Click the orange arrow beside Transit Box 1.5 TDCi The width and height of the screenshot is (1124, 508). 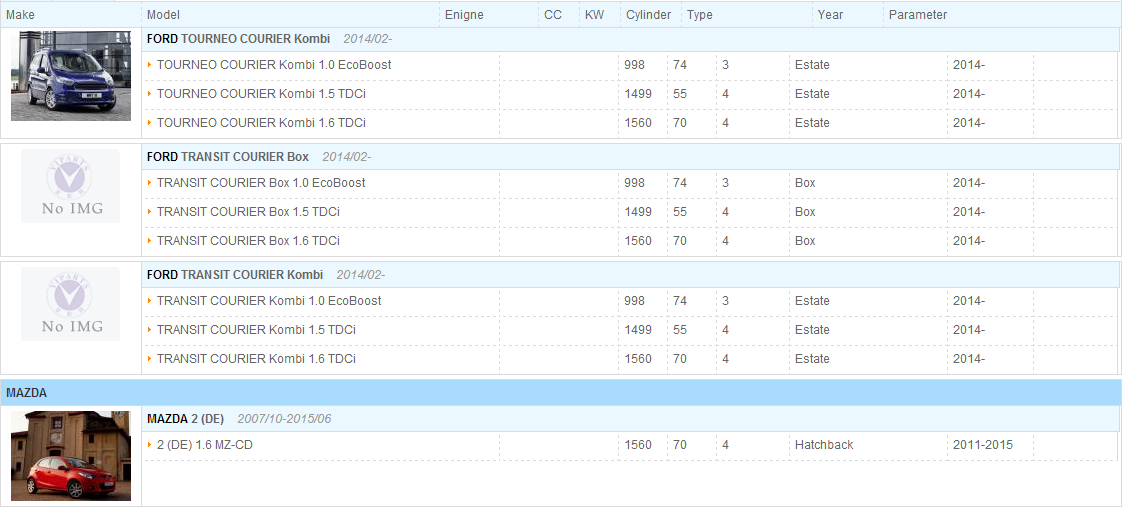click(x=150, y=212)
